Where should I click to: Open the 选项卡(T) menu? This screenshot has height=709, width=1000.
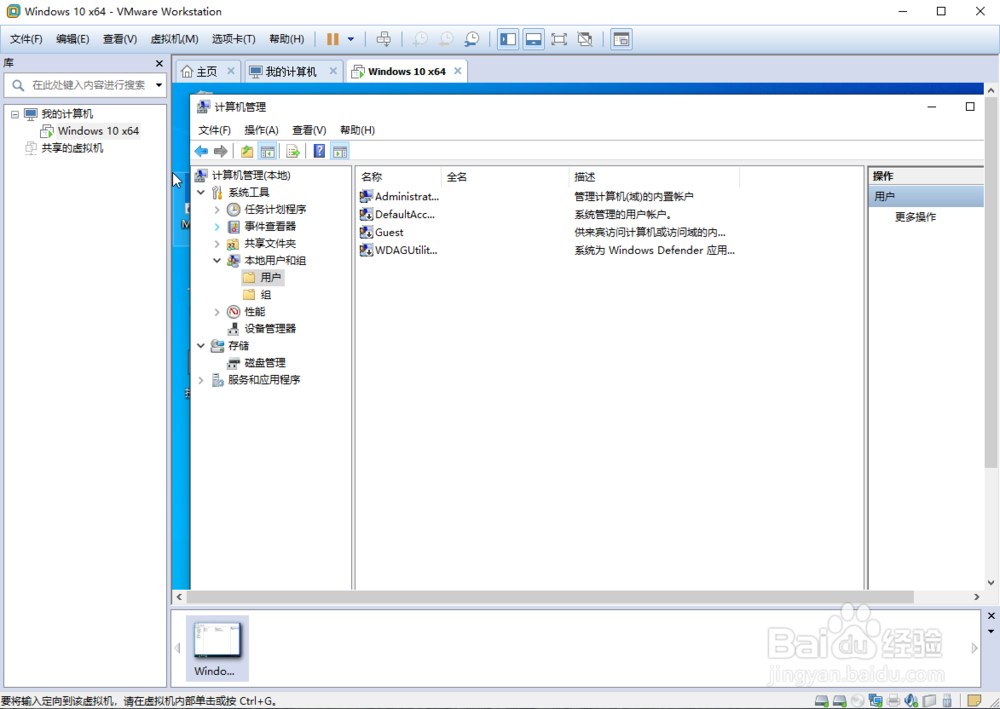pyautogui.click(x=233, y=40)
